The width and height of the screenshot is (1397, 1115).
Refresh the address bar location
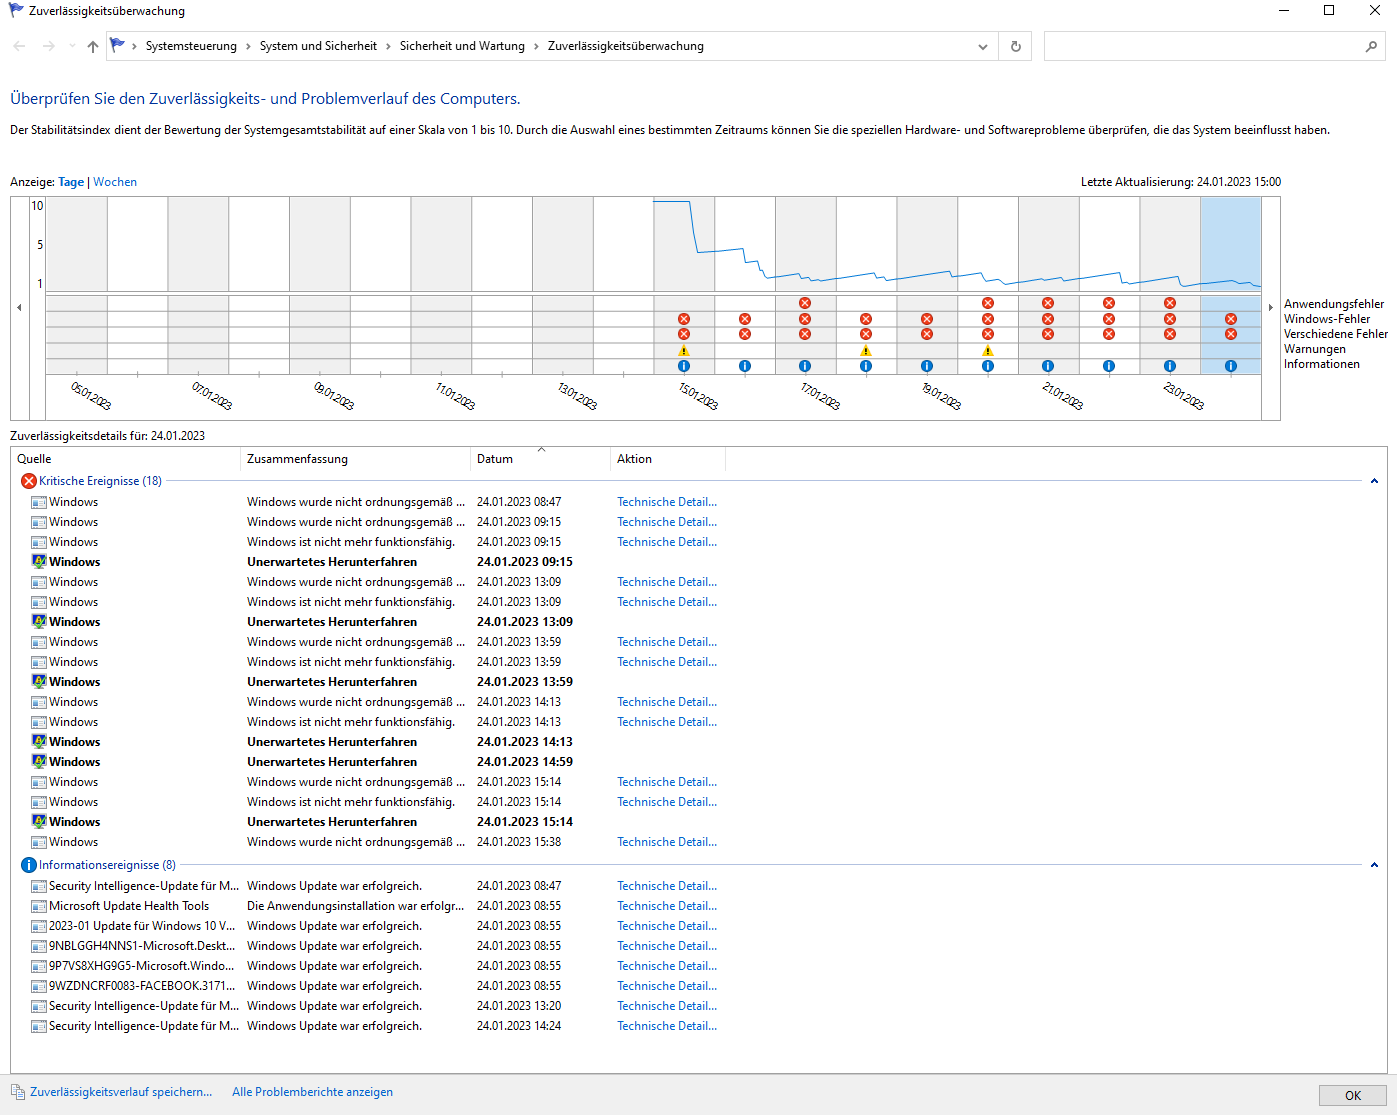1016,46
